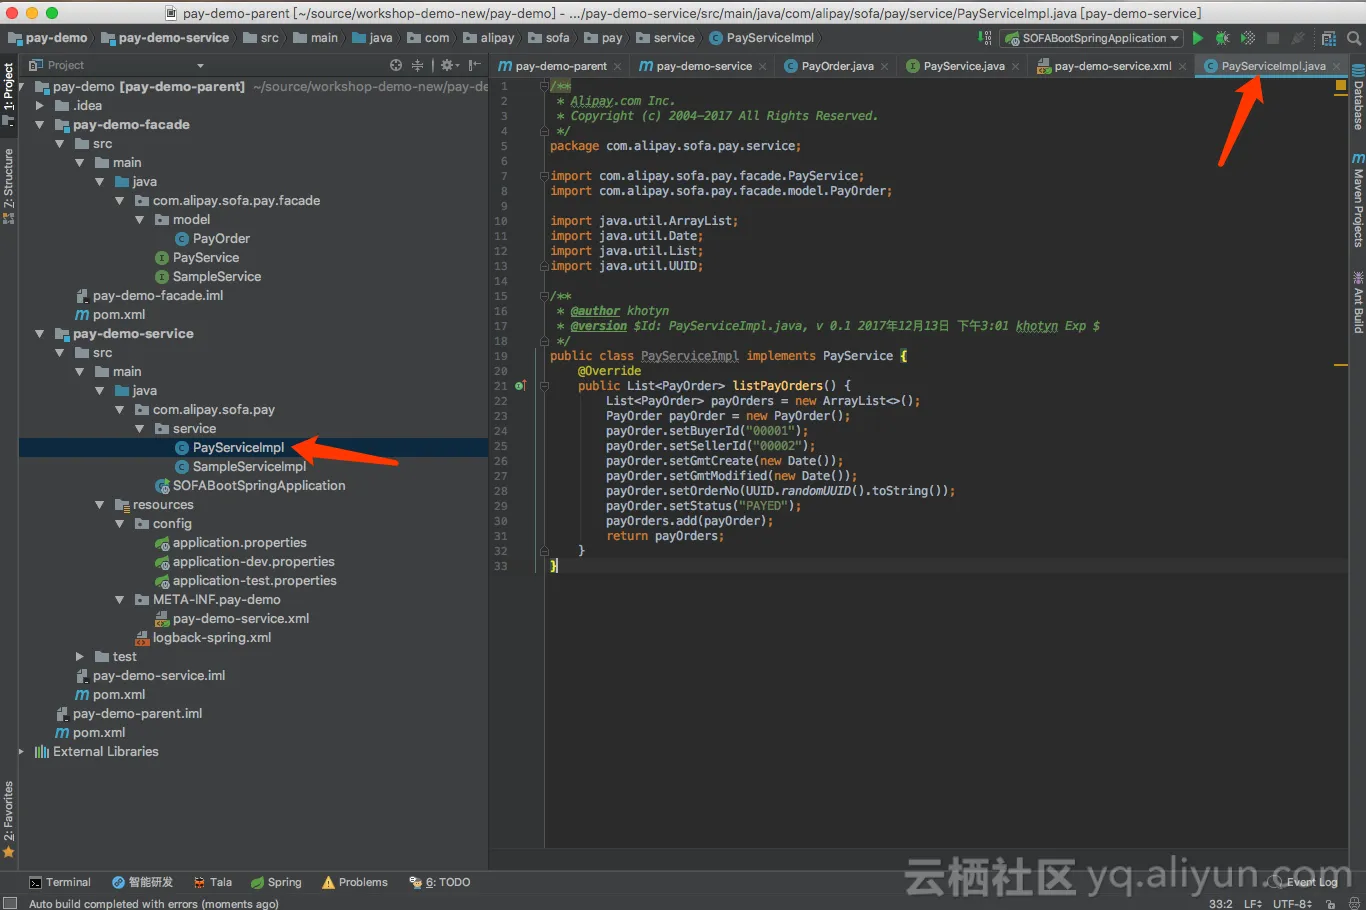Click scroll from source target icon
The image size is (1366, 910).
[396, 65]
